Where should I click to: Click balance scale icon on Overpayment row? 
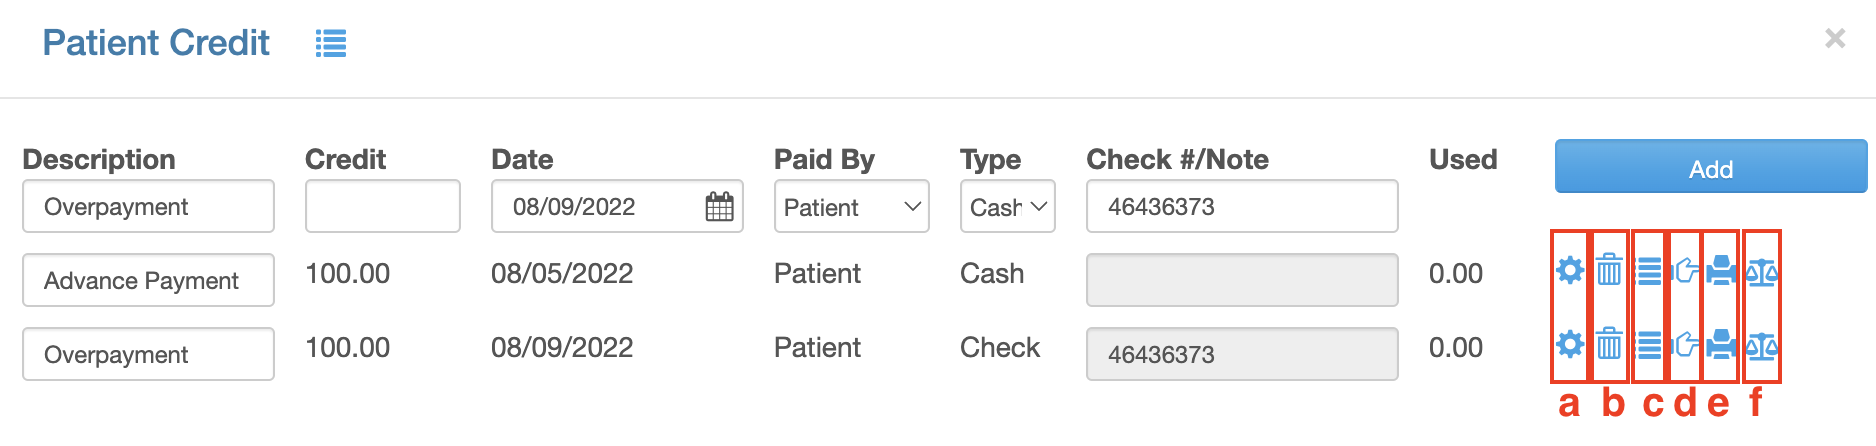tap(1762, 346)
